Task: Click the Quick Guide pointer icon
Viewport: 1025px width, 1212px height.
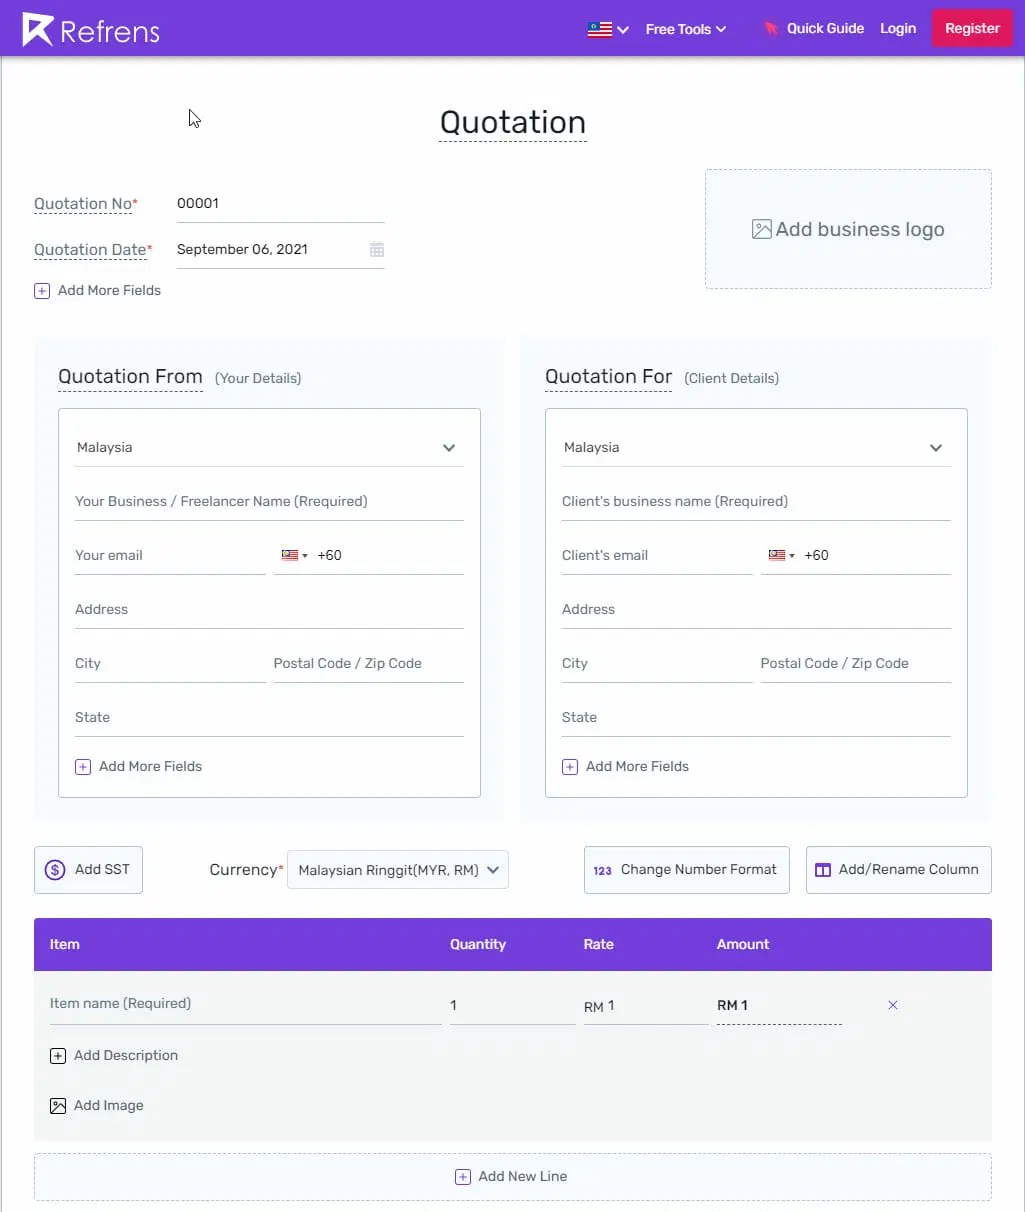Action: click(771, 29)
